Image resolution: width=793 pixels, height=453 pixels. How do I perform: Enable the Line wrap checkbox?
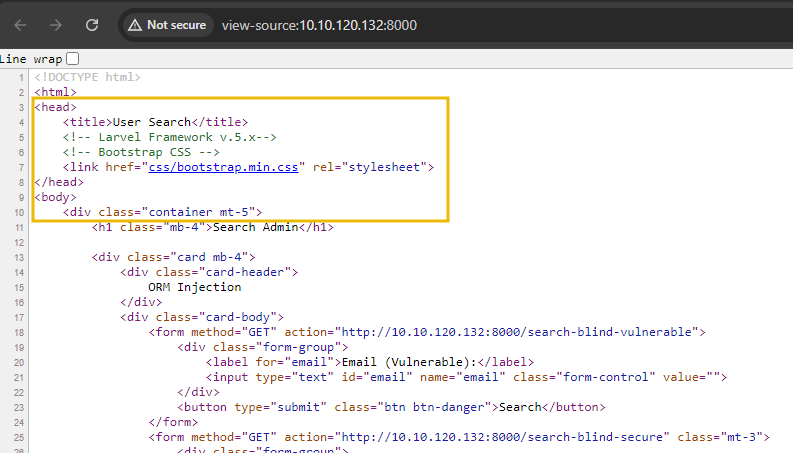[x=72, y=60]
